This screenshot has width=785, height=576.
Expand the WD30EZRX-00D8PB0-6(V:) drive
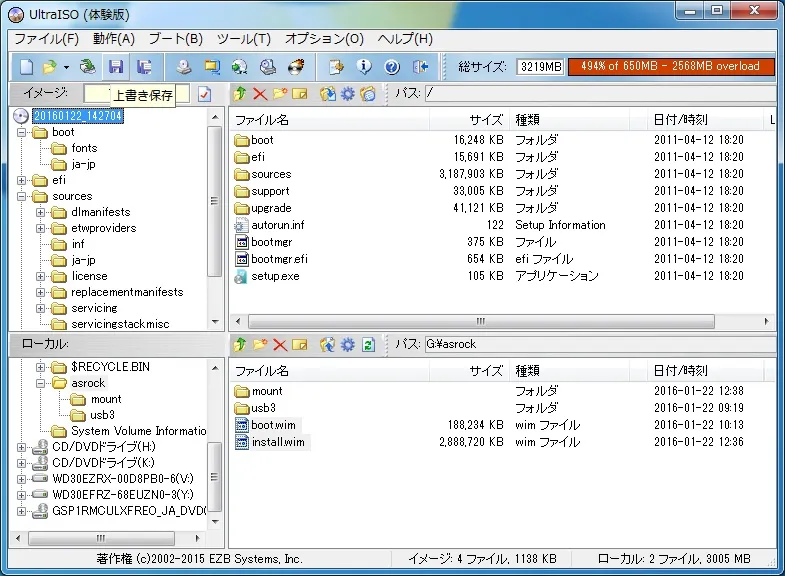(x=22, y=479)
